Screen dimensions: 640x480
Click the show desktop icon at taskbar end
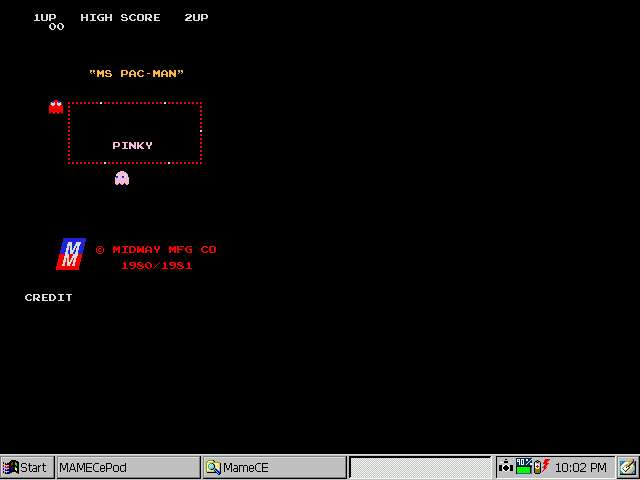coord(627,467)
